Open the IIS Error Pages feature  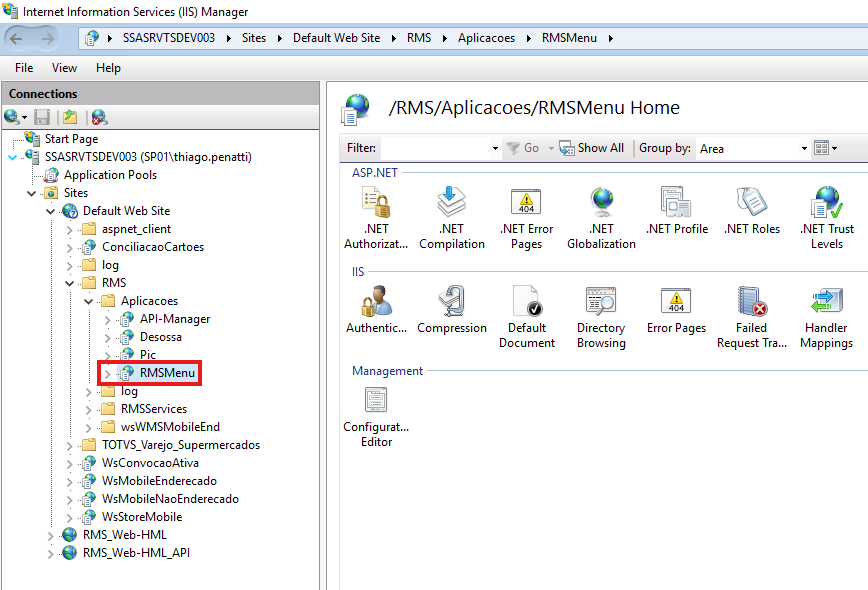pos(676,309)
